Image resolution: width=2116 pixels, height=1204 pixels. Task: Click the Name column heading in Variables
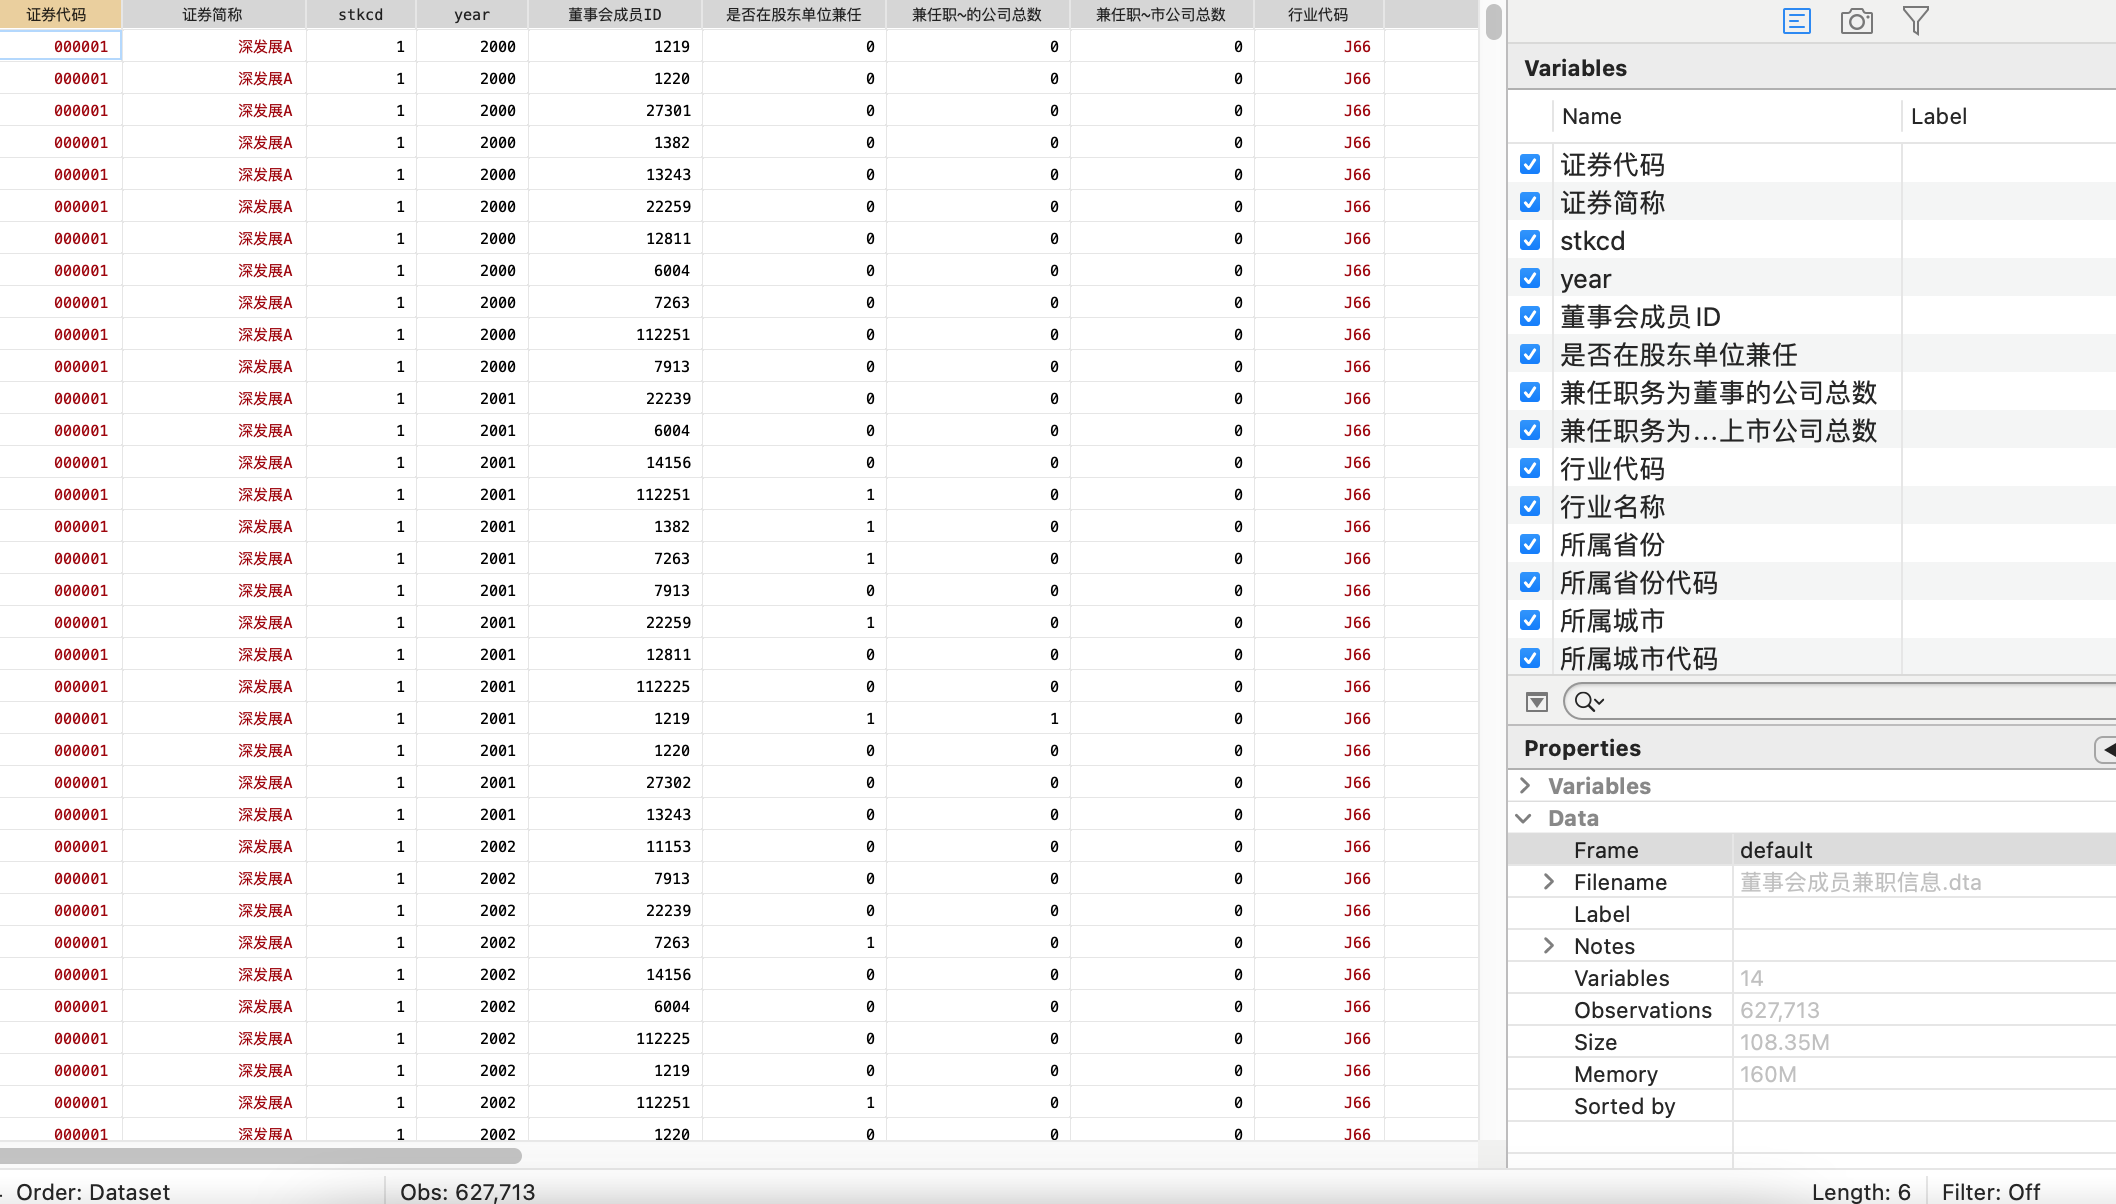(1591, 116)
